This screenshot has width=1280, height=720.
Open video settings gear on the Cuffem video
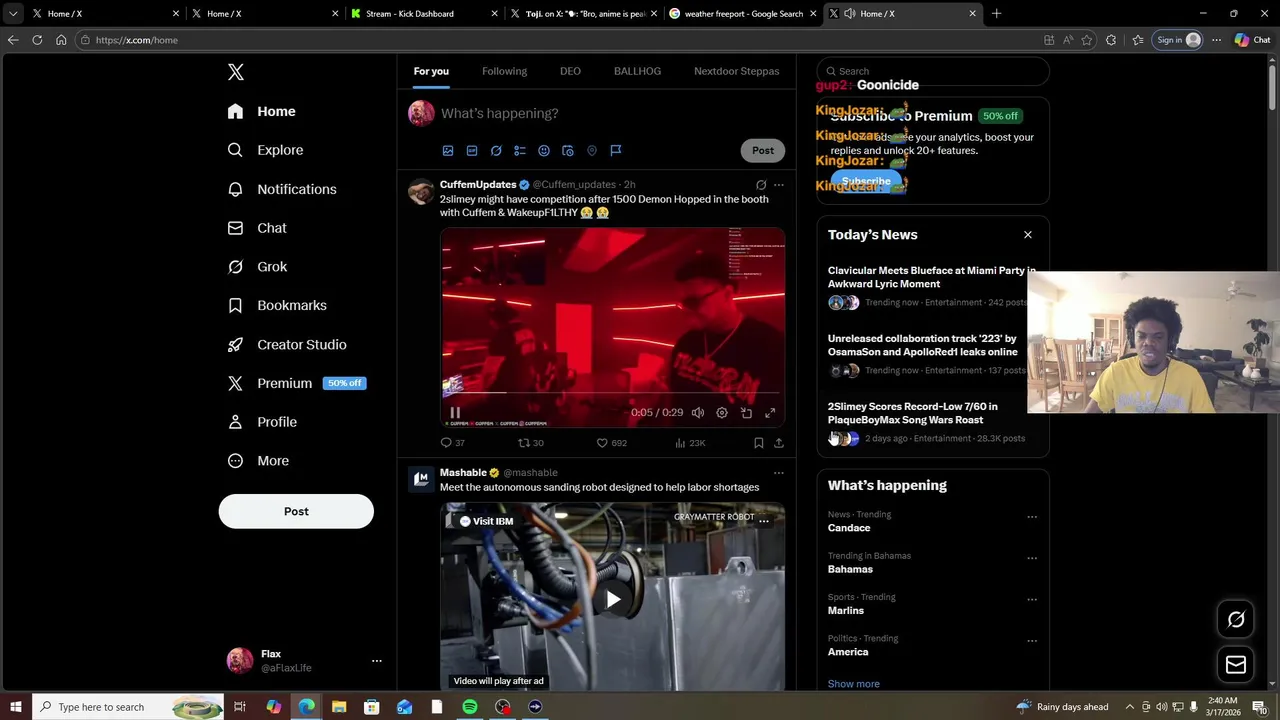click(x=722, y=413)
